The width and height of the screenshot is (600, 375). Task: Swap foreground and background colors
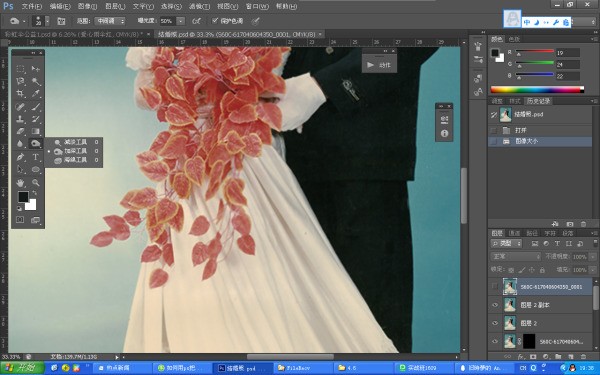point(34,193)
